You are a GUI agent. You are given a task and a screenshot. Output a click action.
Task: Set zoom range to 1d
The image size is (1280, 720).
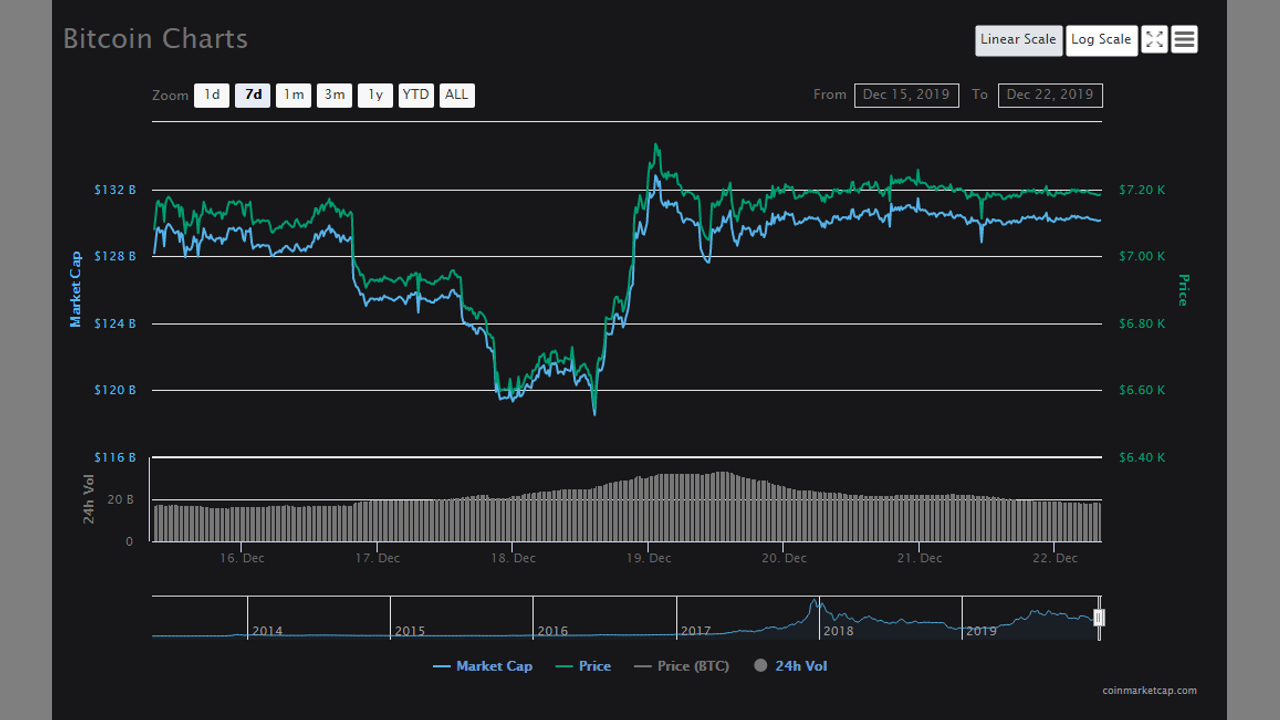[212, 95]
